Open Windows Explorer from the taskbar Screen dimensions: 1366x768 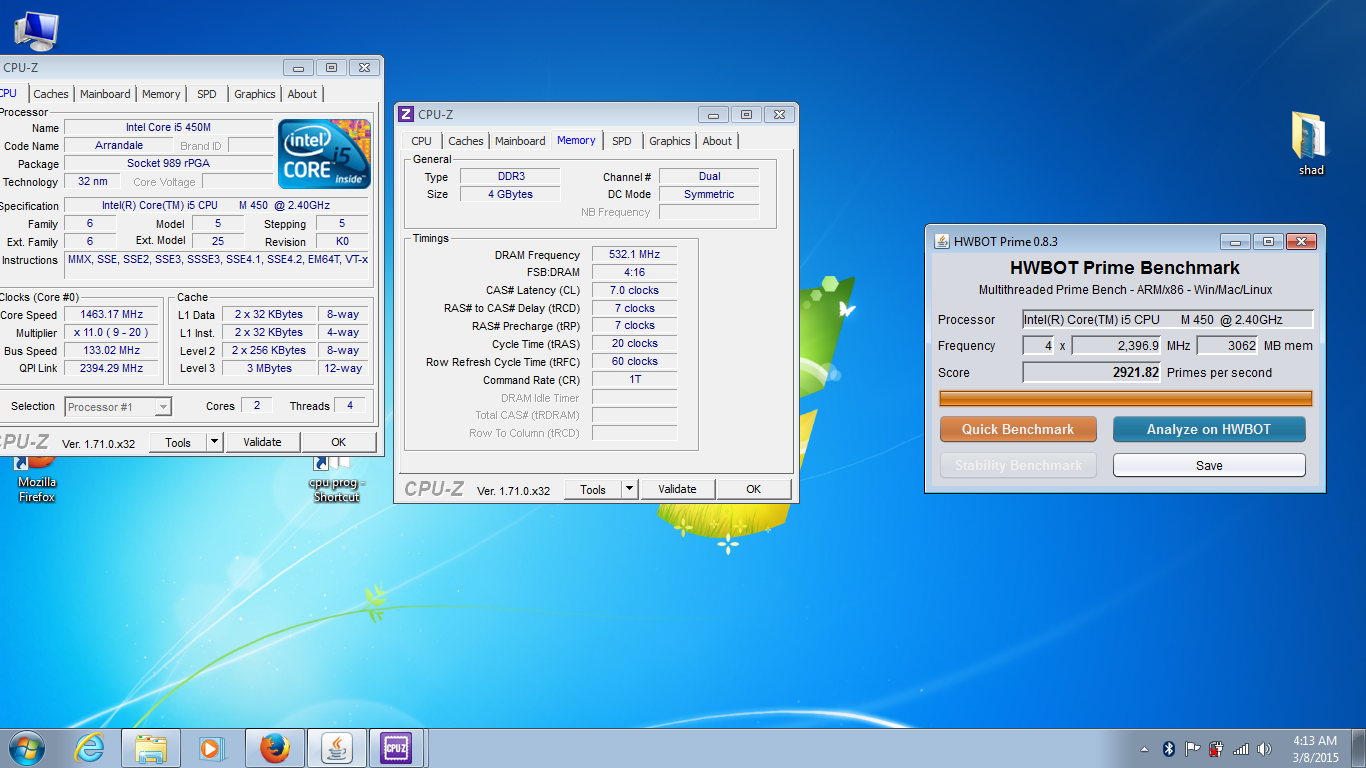151,748
